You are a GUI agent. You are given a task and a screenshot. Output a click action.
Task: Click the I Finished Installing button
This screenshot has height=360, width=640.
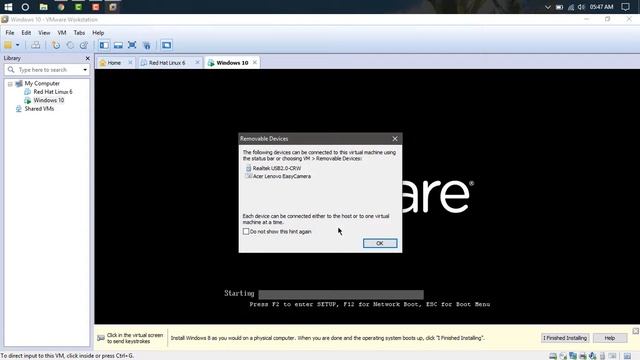coord(565,338)
